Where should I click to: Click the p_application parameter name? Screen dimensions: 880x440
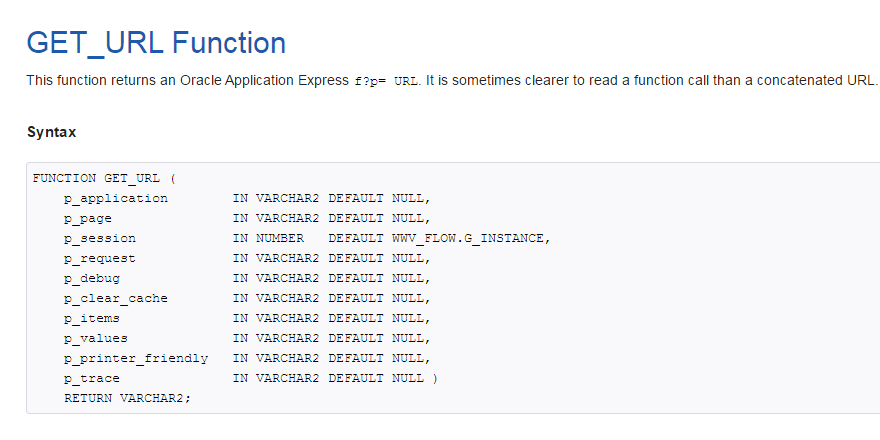tap(116, 198)
